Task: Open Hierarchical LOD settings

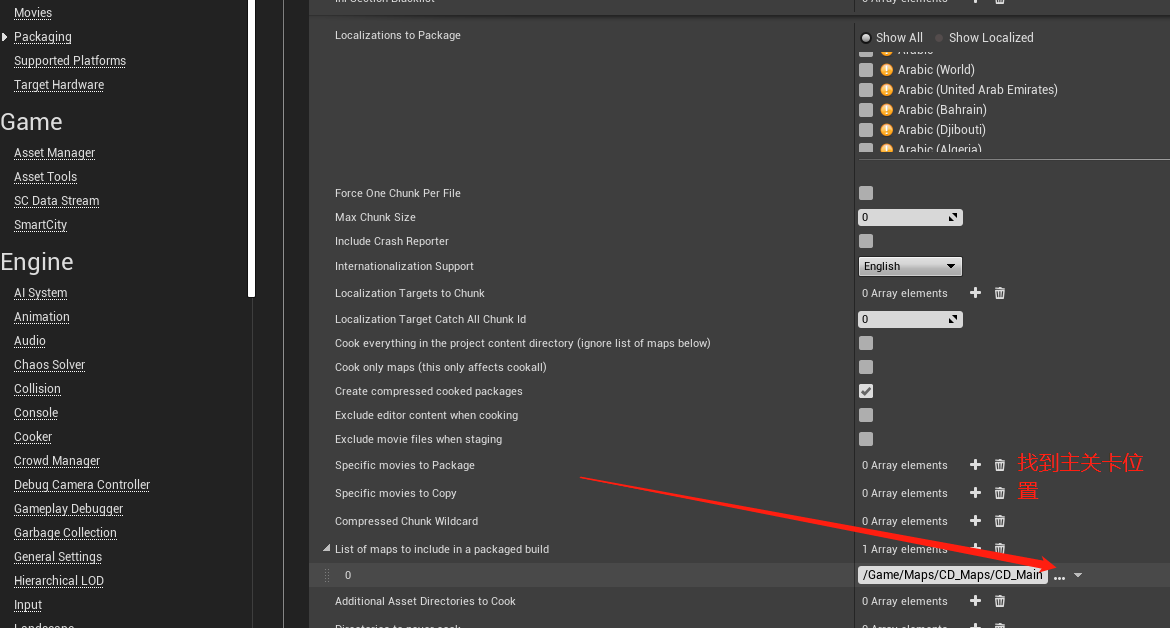Action: tap(59, 580)
